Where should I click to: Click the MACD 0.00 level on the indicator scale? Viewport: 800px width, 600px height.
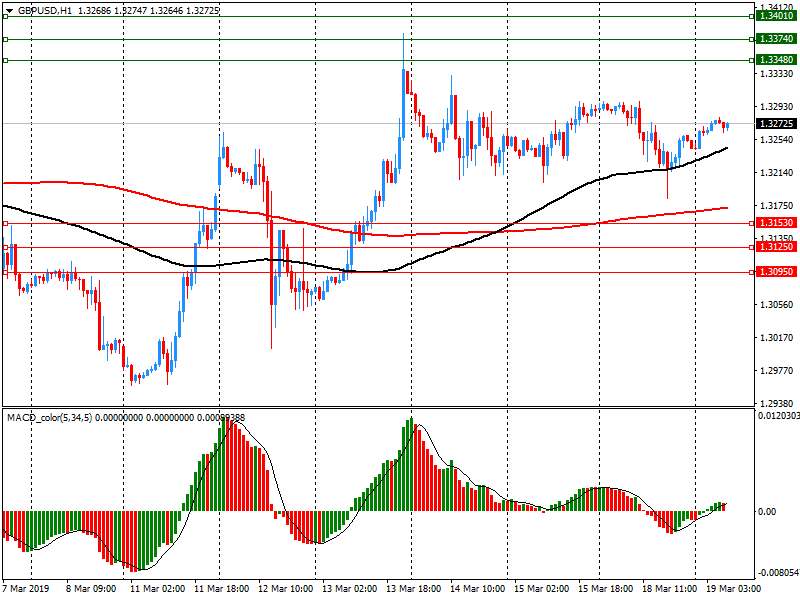point(766,512)
